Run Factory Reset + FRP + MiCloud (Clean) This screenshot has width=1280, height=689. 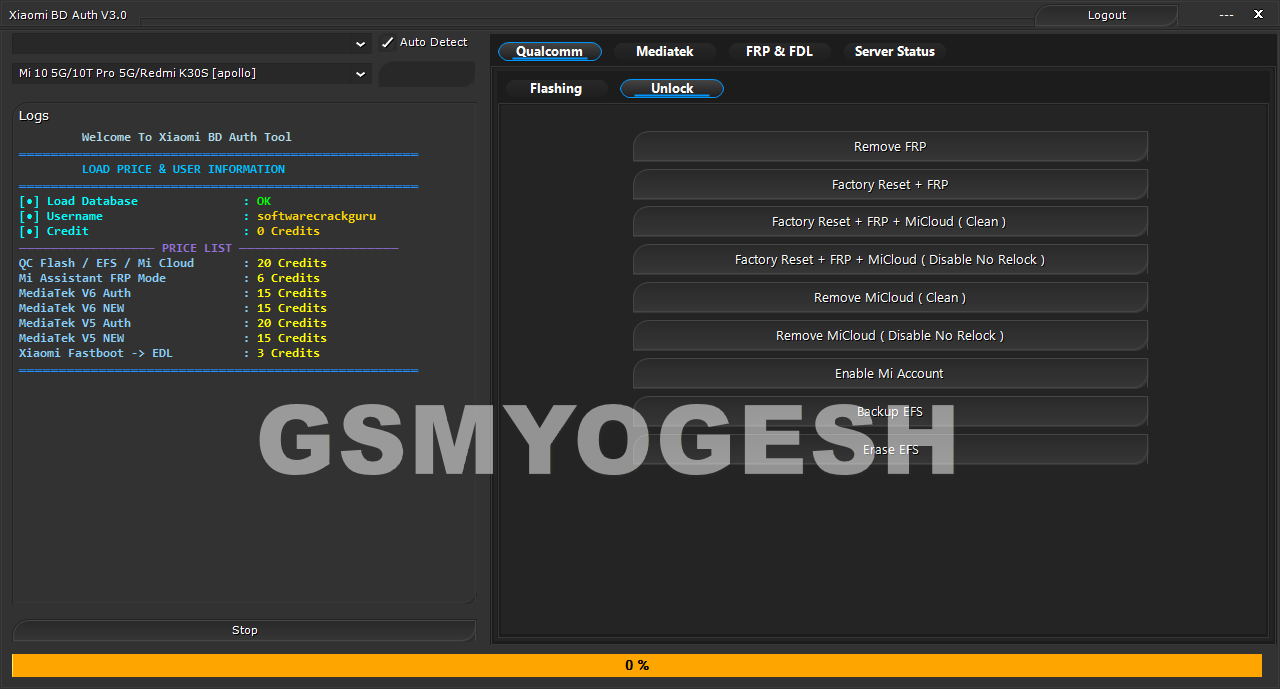[890, 222]
